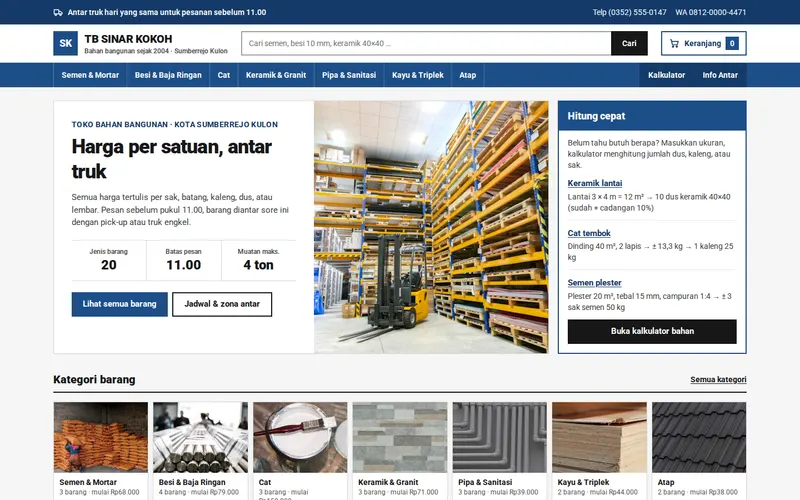Open the Semen & Mortar category thumbnail
Viewport: 800px width, 500px height.
pos(101,437)
